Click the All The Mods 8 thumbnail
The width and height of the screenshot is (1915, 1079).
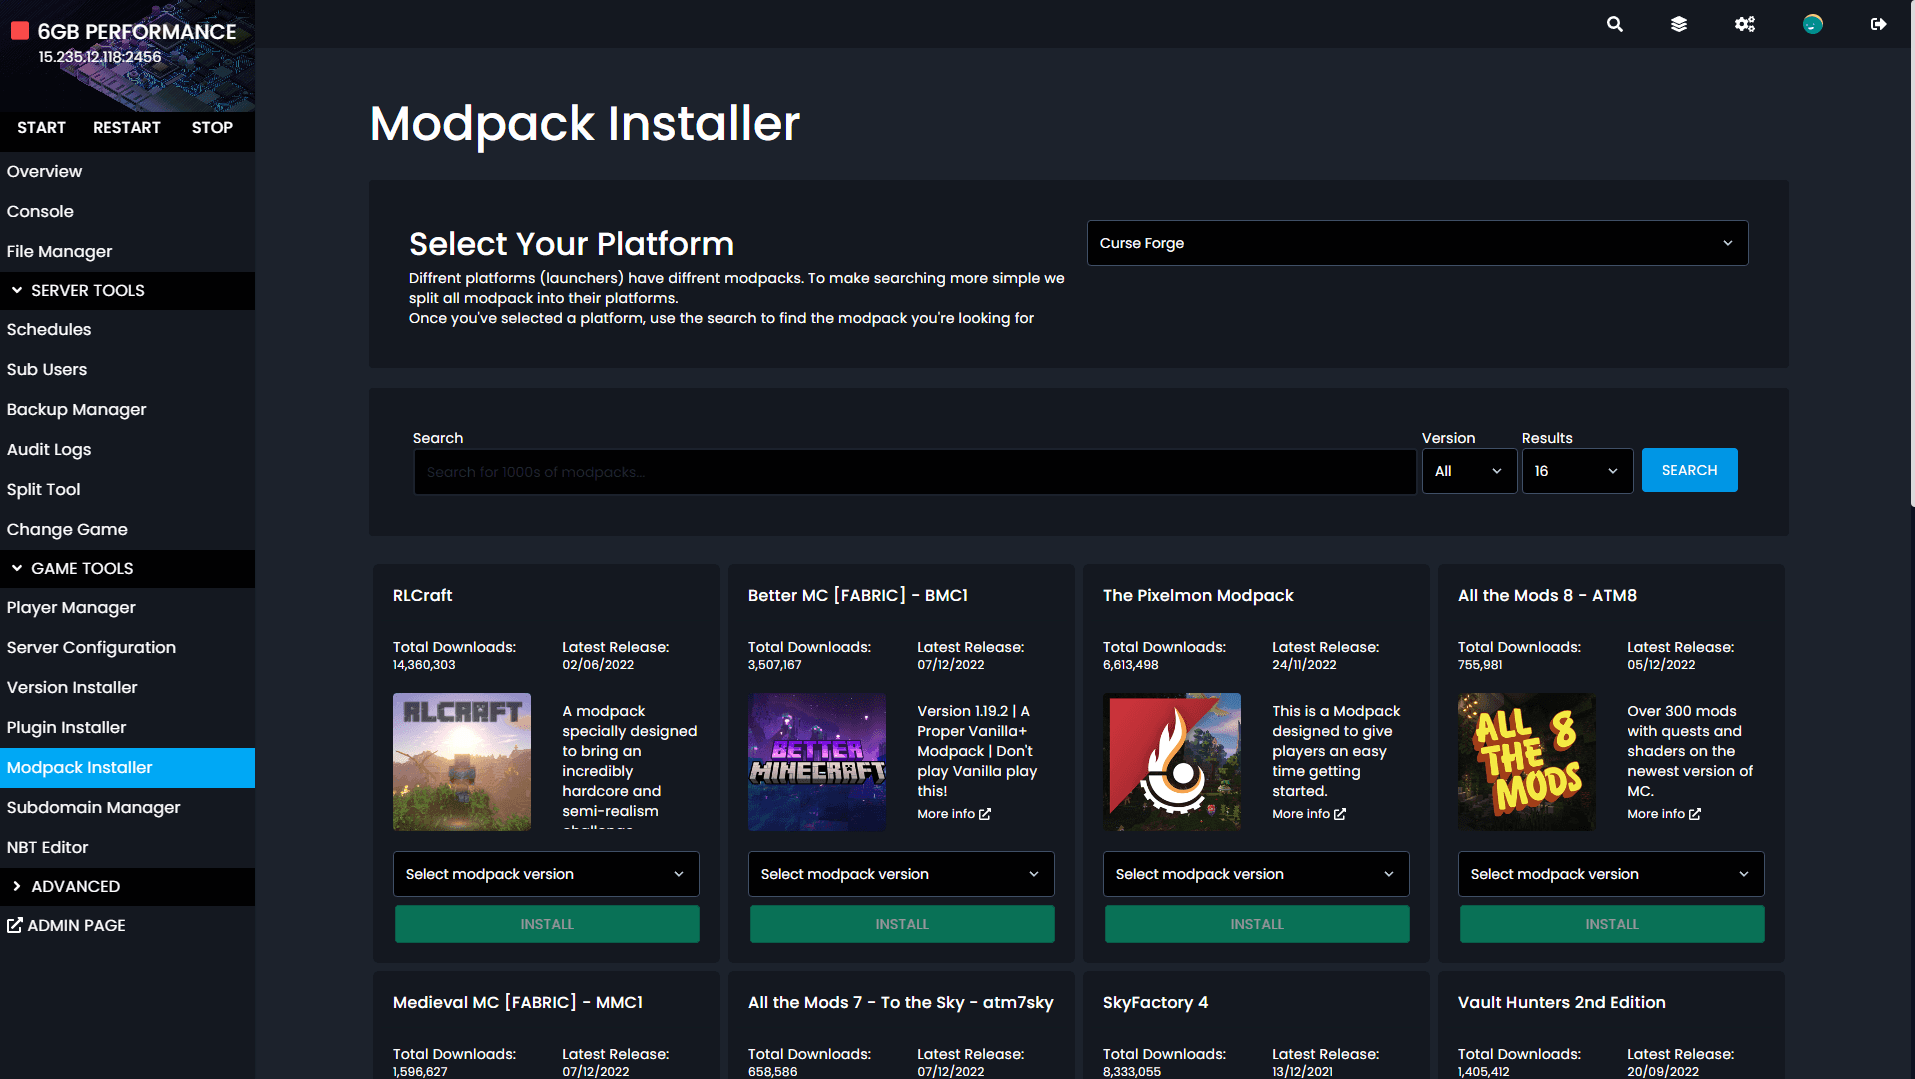[1527, 762]
